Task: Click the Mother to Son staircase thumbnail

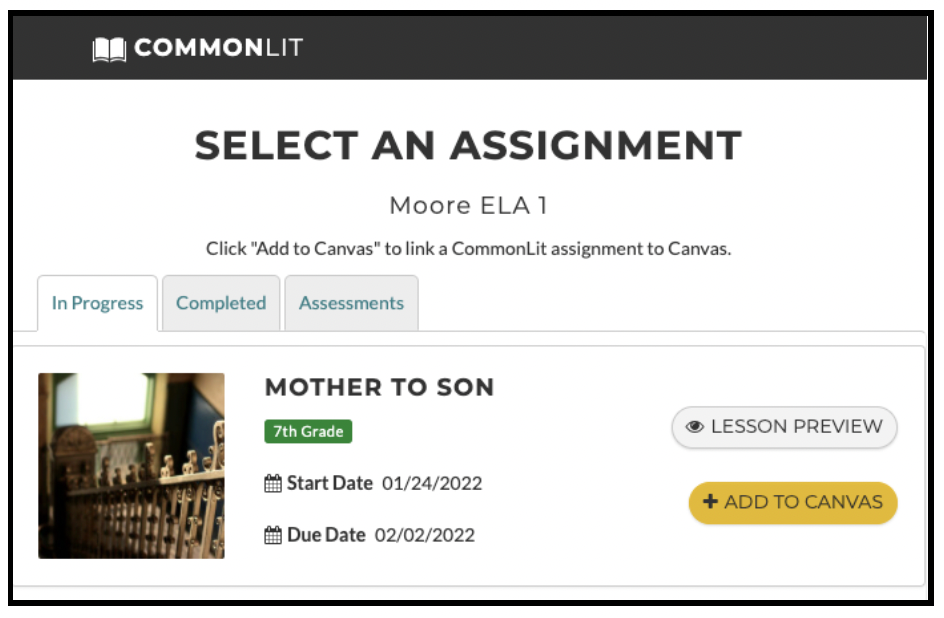Action: 131,465
